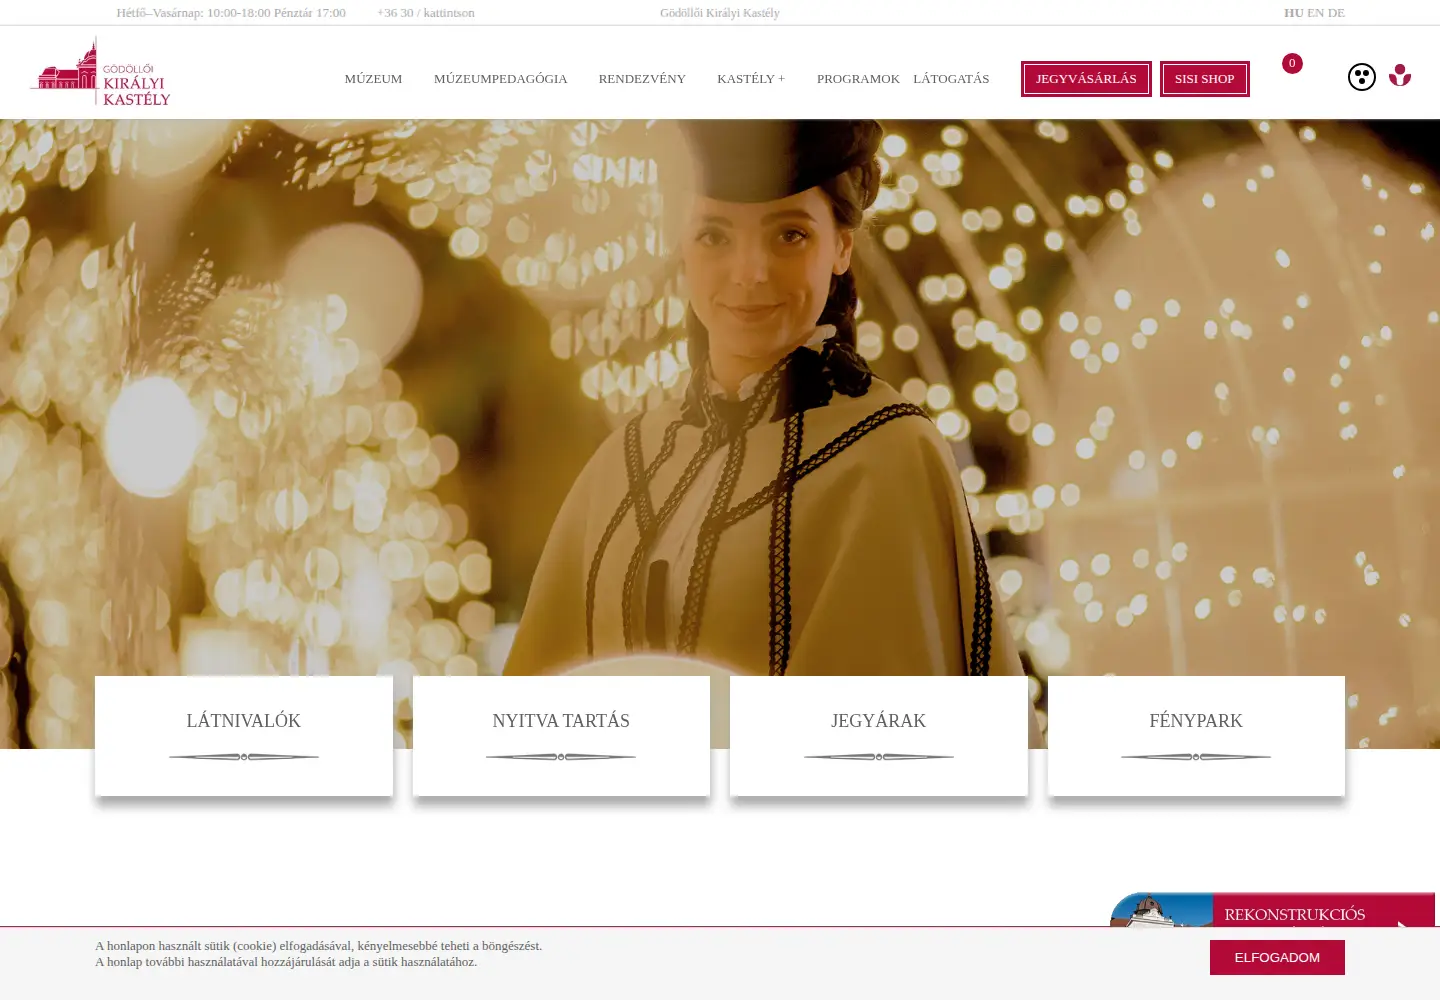This screenshot has width=1440, height=1000.
Task: Click the Gödöllői Királyi Kastély header text
Action: [x=720, y=13]
